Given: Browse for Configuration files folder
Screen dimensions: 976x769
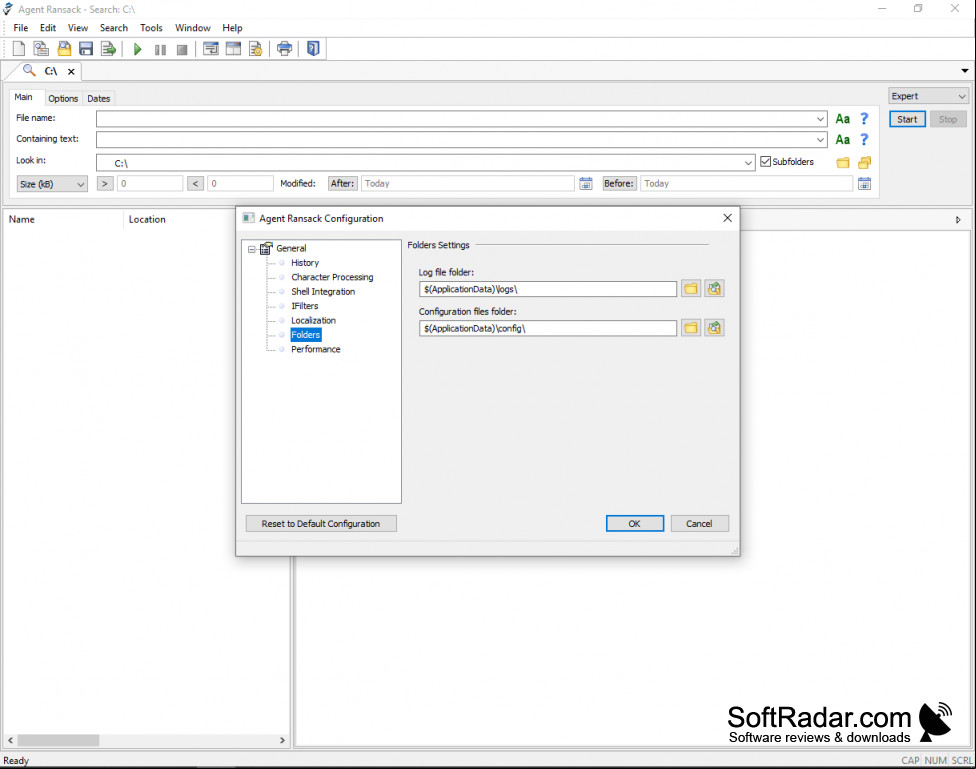Looking at the screenshot, I should pyautogui.click(x=691, y=328).
